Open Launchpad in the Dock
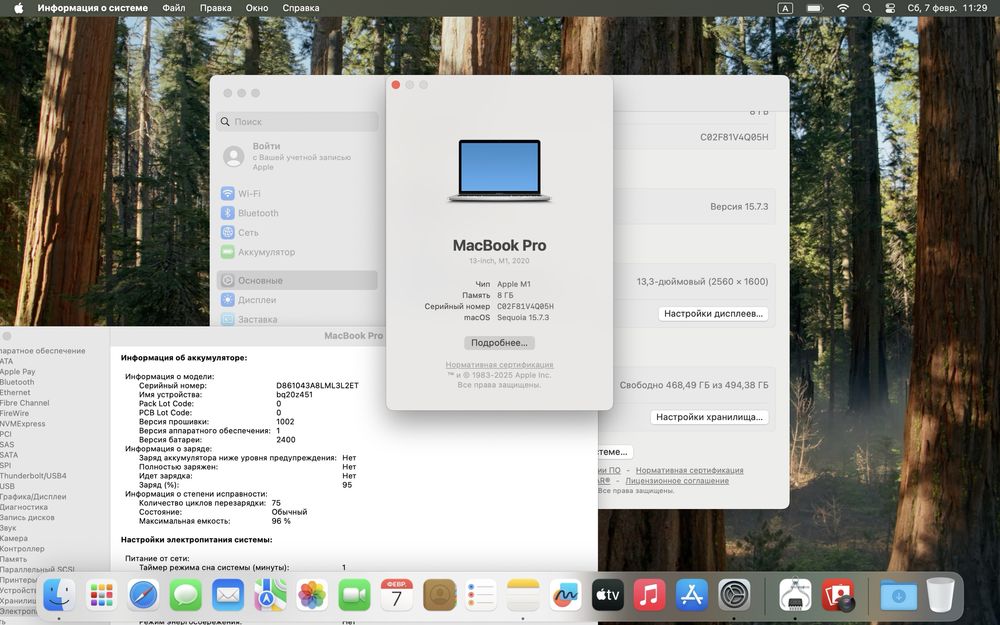This screenshot has width=1000, height=625. 101,595
